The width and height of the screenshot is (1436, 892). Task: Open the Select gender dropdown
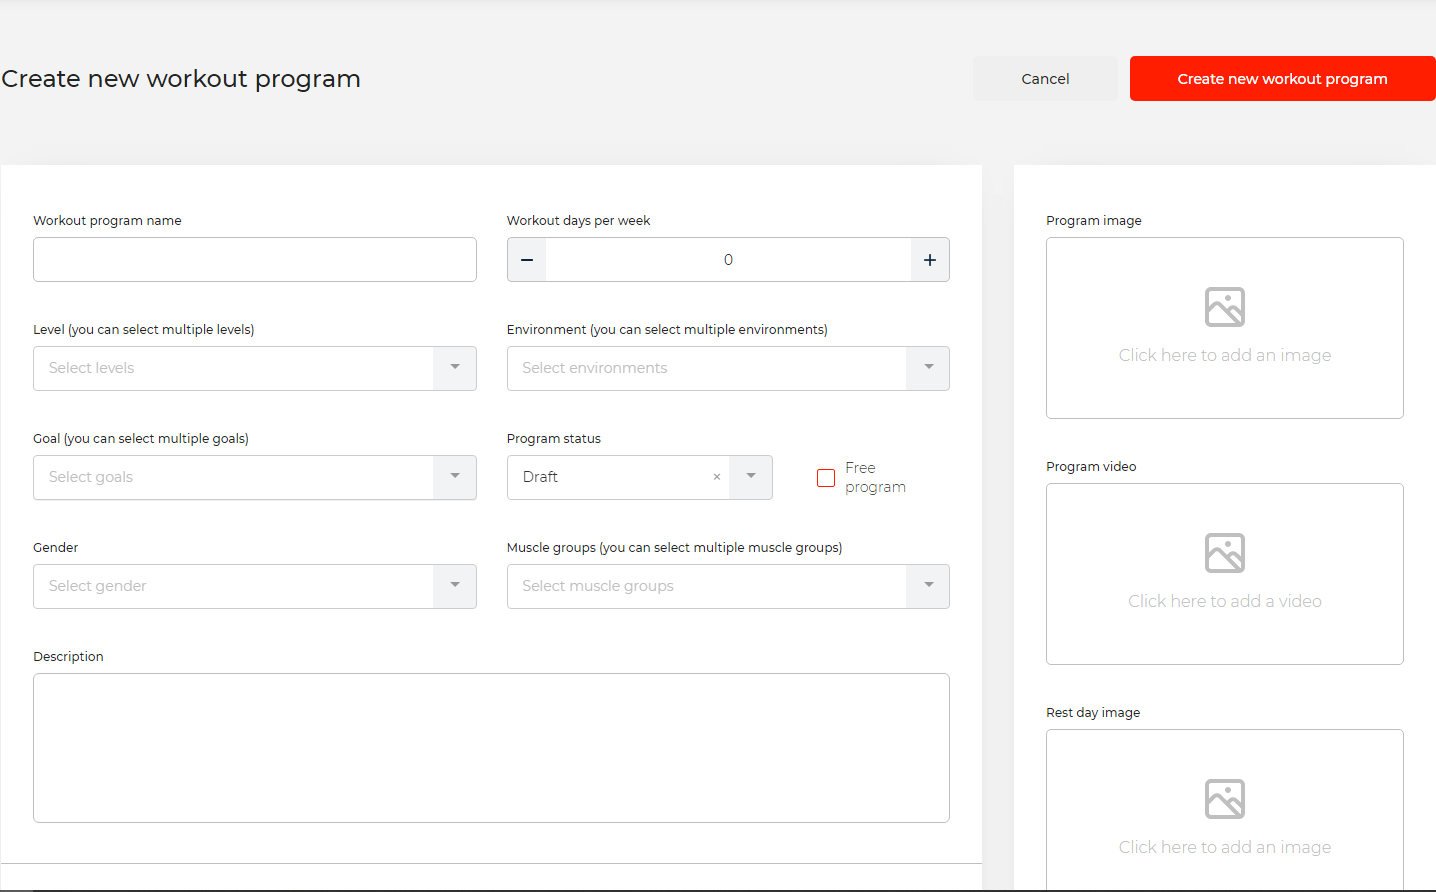tap(455, 586)
